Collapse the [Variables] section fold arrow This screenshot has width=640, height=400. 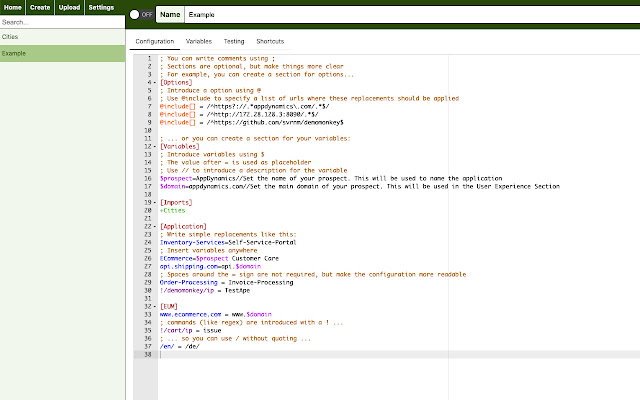(x=153, y=147)
